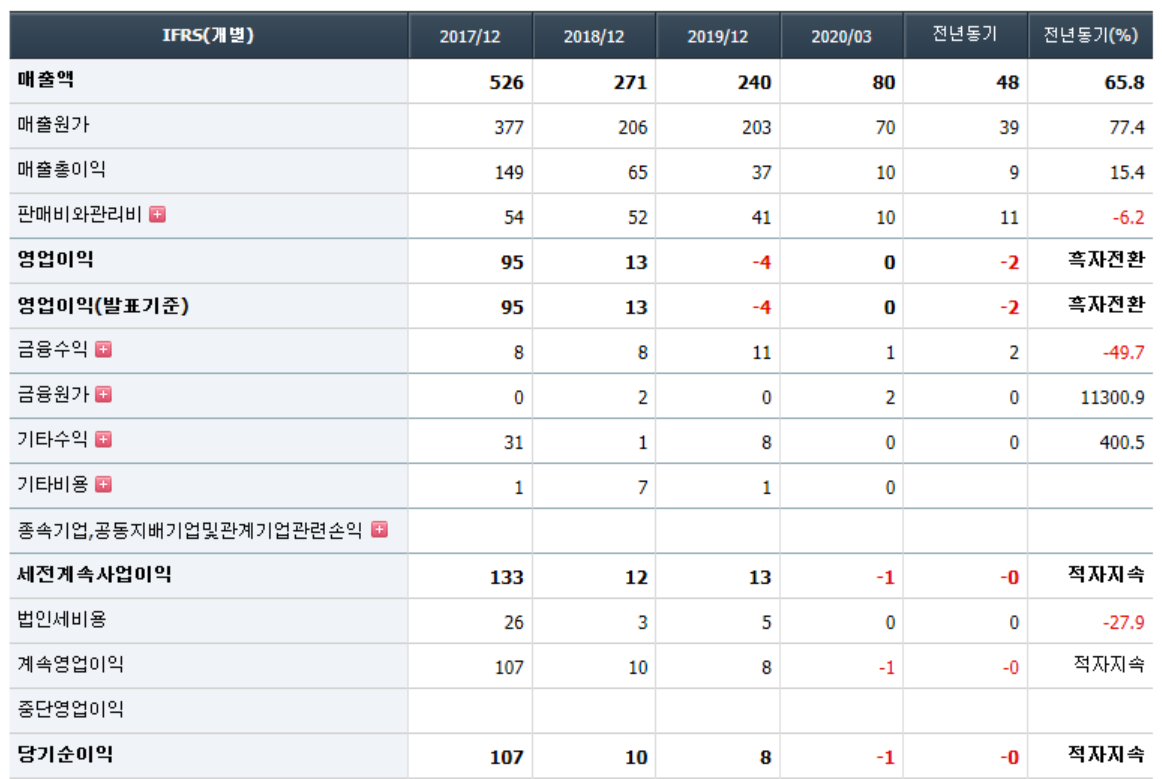Image resolution: width=1162 pixels, height=779 pixels.
Task: Select 기타수익 value 31 for 2017/12
Action: 514,442
